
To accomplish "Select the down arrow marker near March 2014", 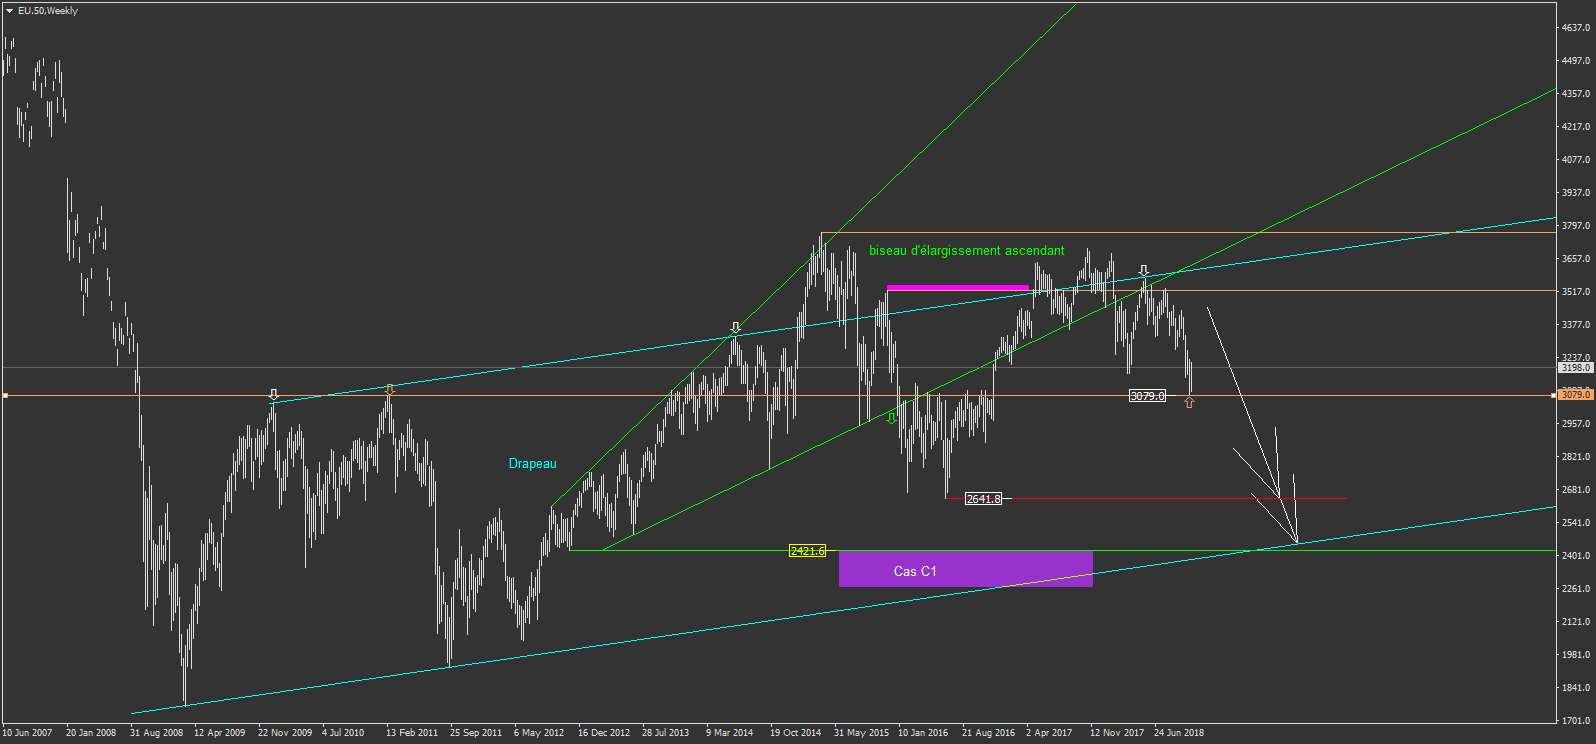I will tap(736, 328).
